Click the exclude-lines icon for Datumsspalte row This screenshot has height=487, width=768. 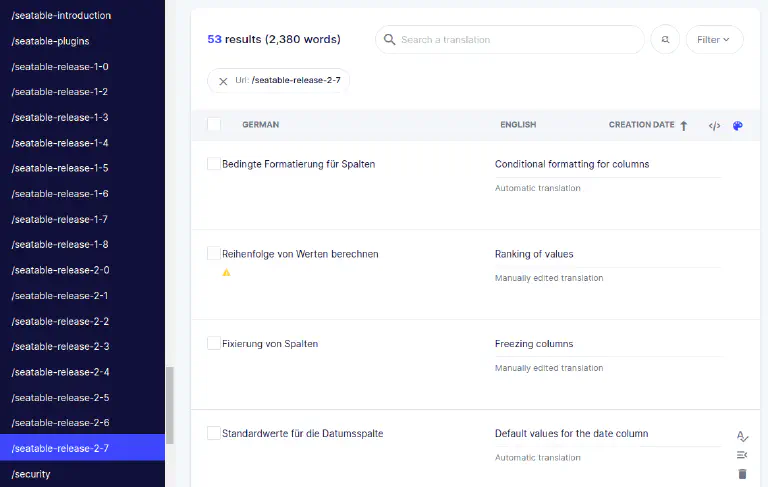pos(742,455)
